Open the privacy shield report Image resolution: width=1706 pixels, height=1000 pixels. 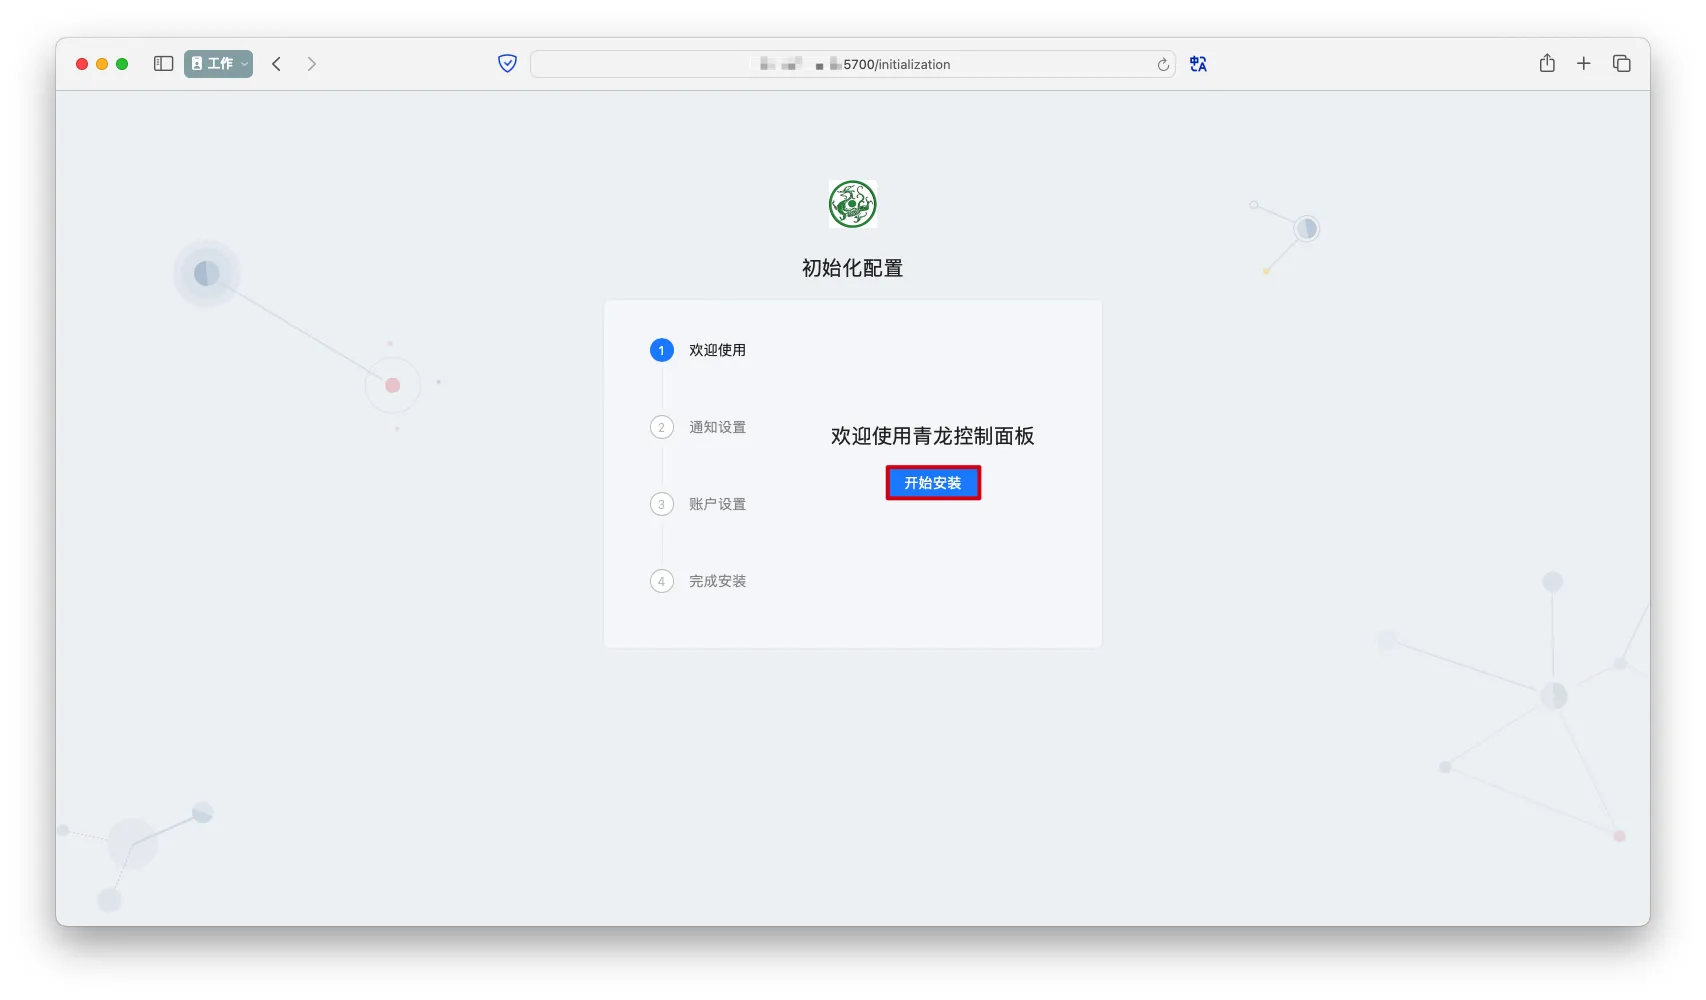click(x=507, y=64)
